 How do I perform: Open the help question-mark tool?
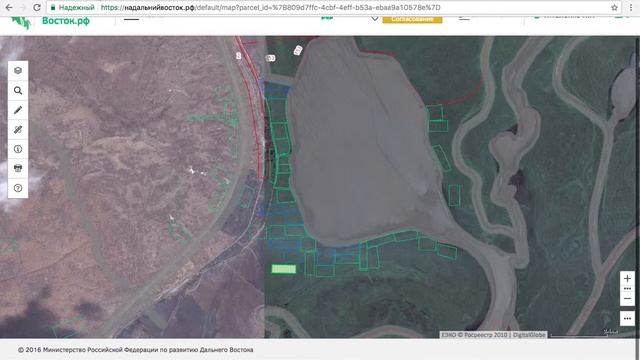pos(18,188)
